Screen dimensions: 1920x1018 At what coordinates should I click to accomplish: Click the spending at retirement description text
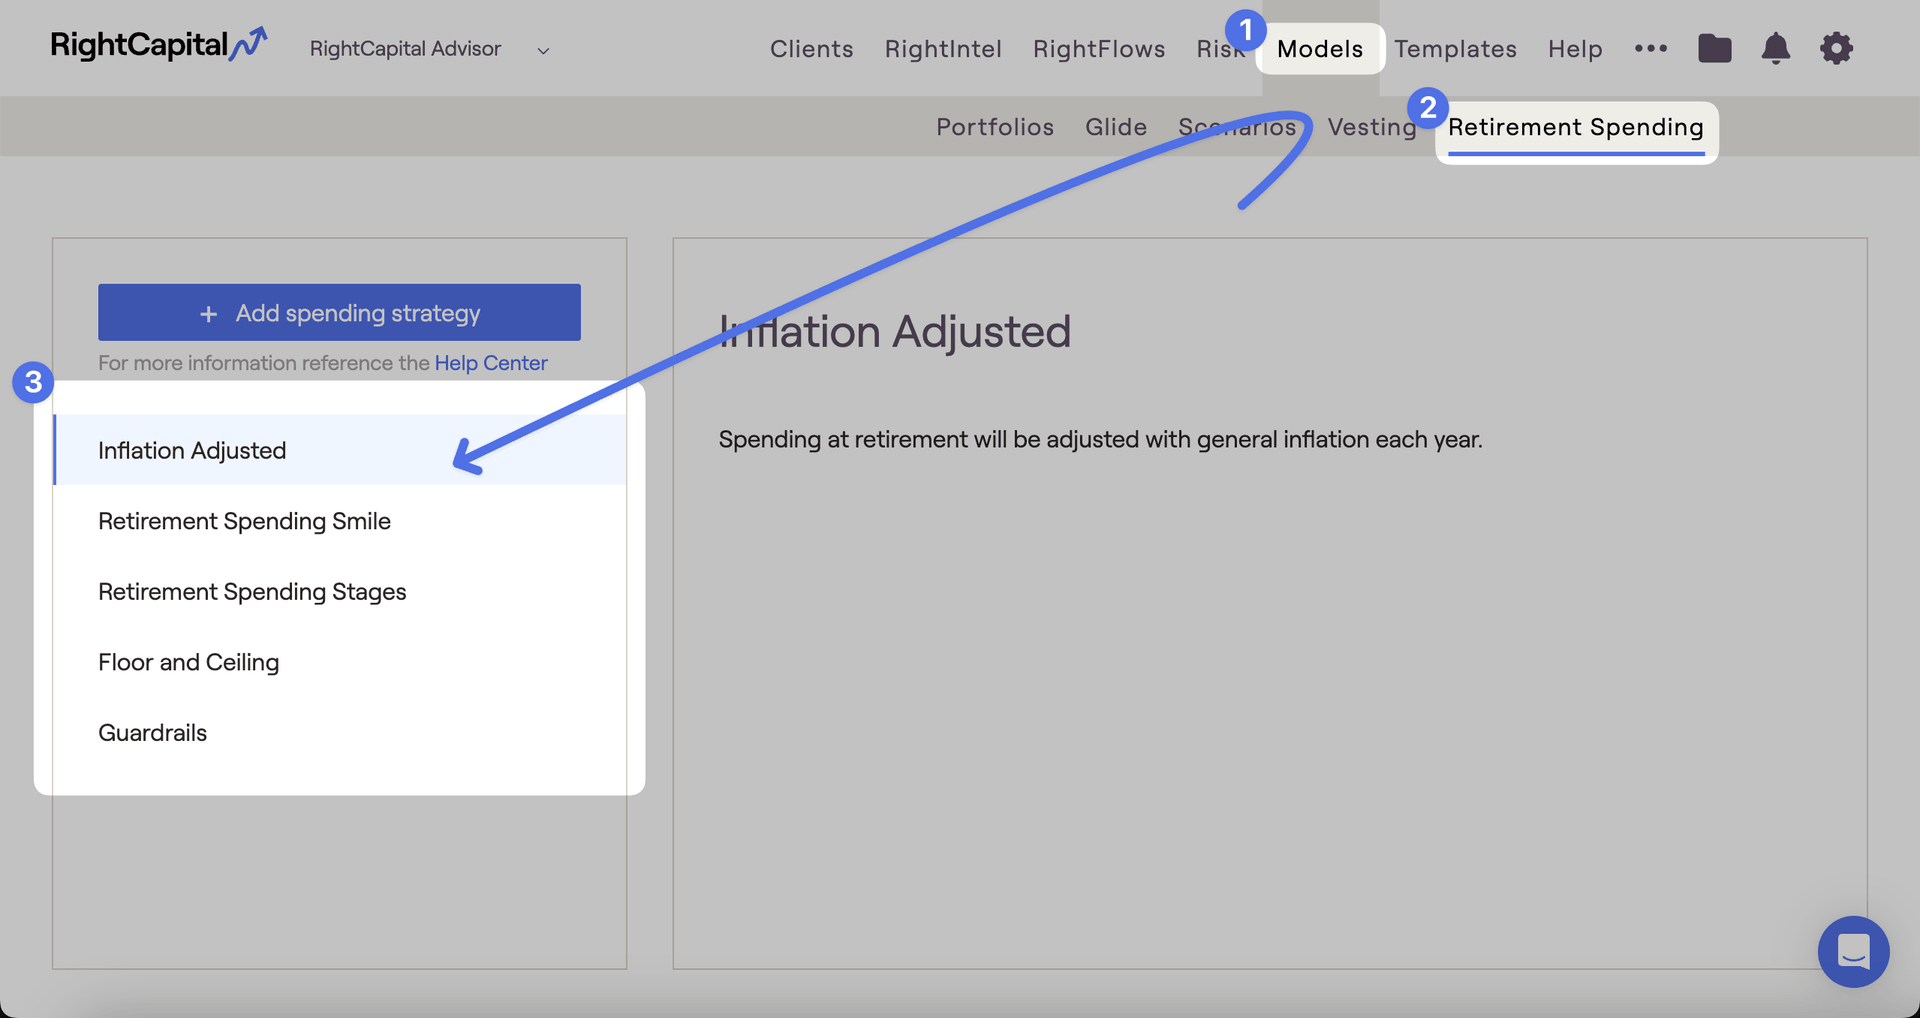(1100, 439)
